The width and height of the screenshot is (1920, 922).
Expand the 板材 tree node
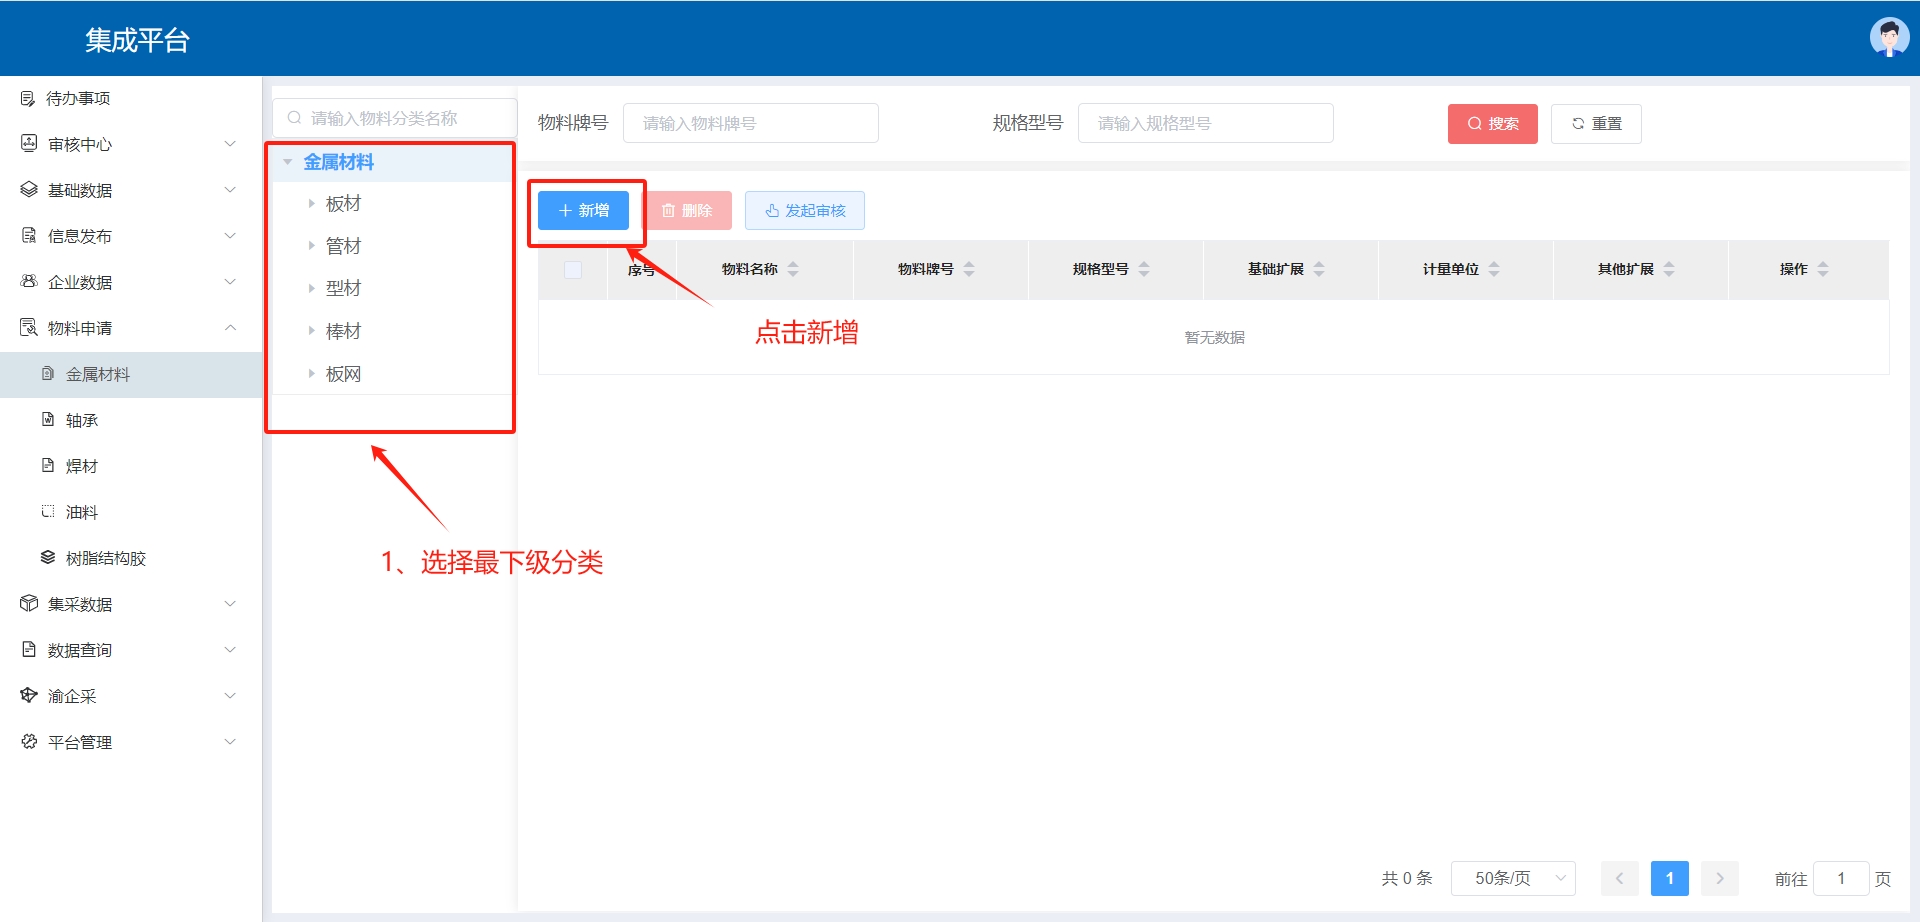tap(312, 204)
